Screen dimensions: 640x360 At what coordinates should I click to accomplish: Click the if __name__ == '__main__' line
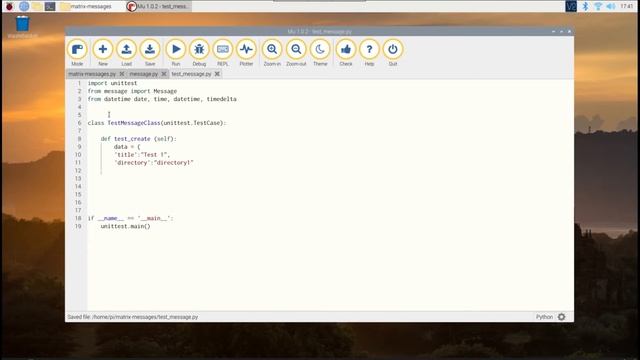click(131, 218)
